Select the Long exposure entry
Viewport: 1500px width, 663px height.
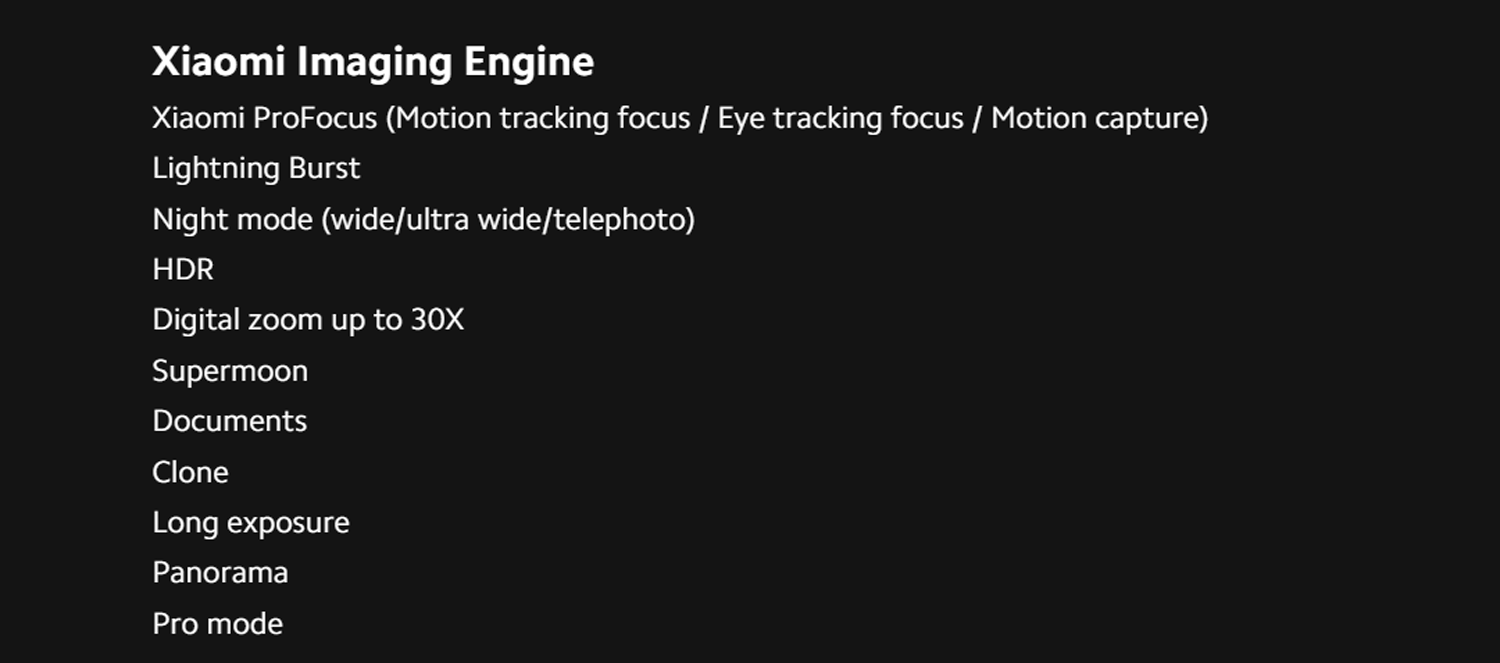pos(251,523)
